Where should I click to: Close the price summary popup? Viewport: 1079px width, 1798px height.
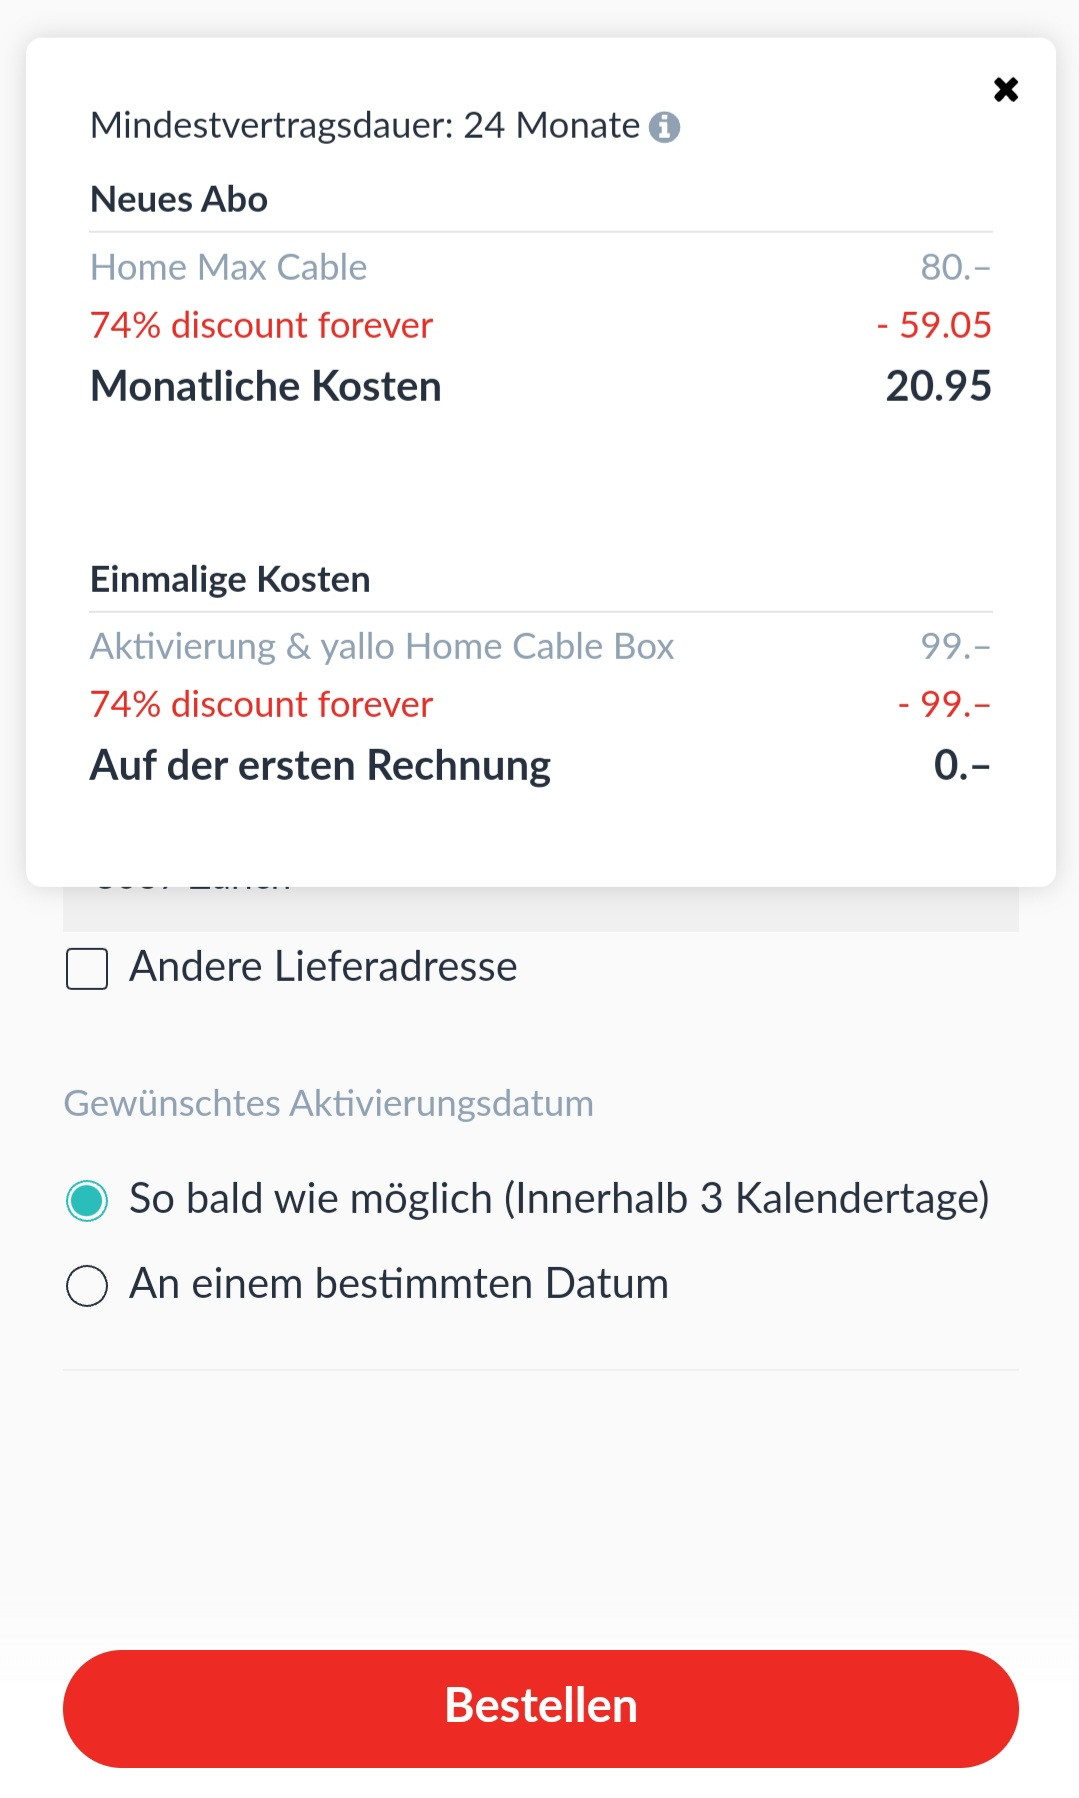tap(1006, 90)
